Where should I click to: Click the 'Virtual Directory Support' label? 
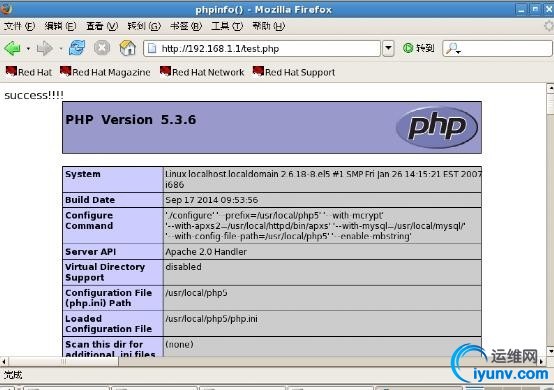[x=105, y=272]
